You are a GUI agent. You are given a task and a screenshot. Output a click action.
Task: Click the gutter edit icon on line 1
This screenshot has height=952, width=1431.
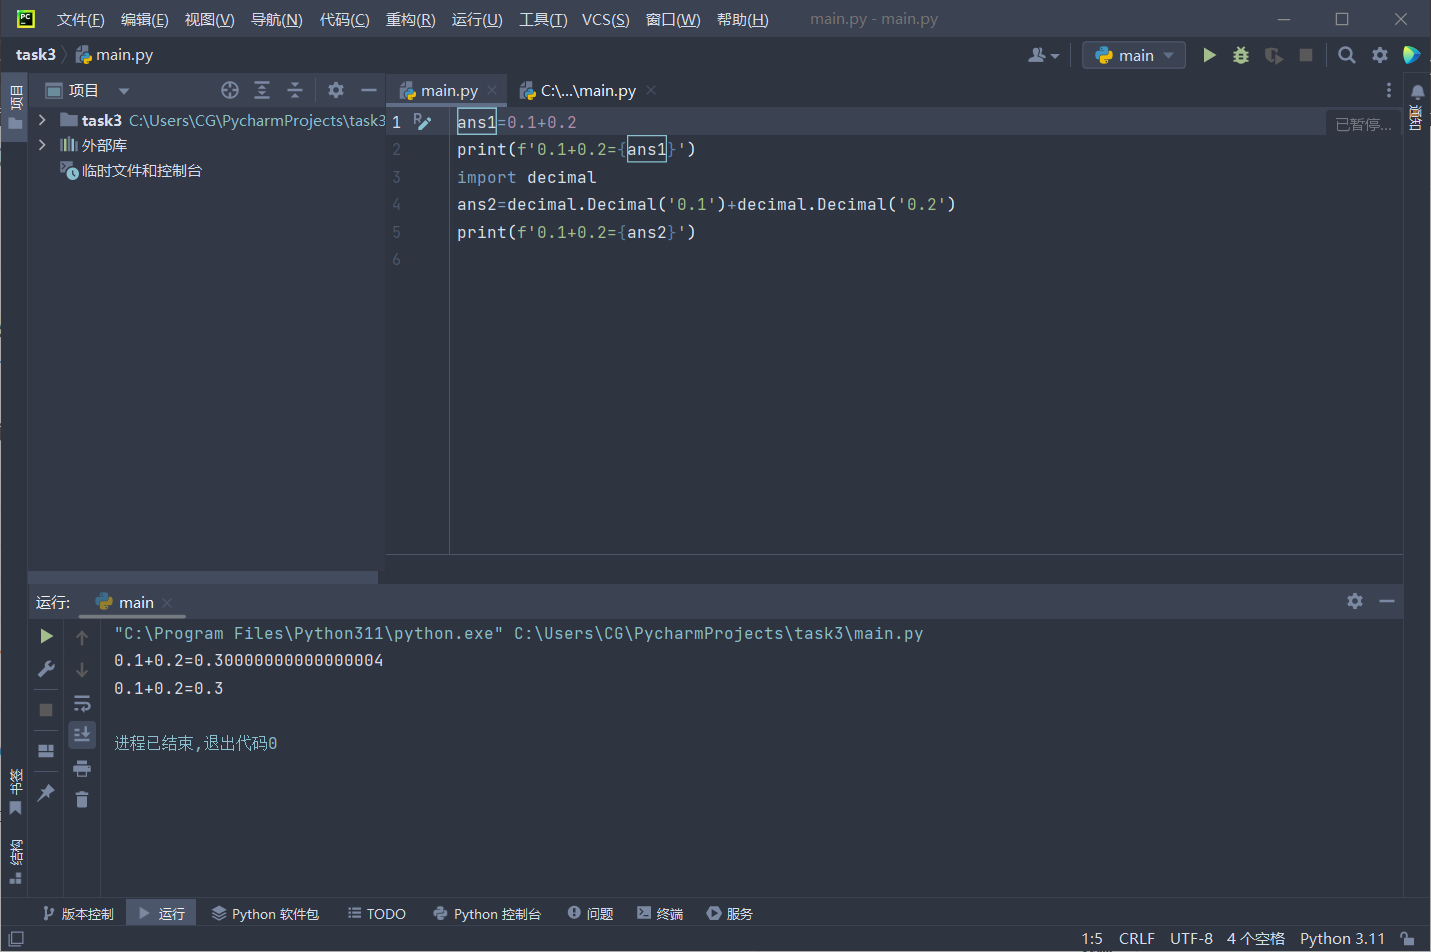click(x=423, y=122)
